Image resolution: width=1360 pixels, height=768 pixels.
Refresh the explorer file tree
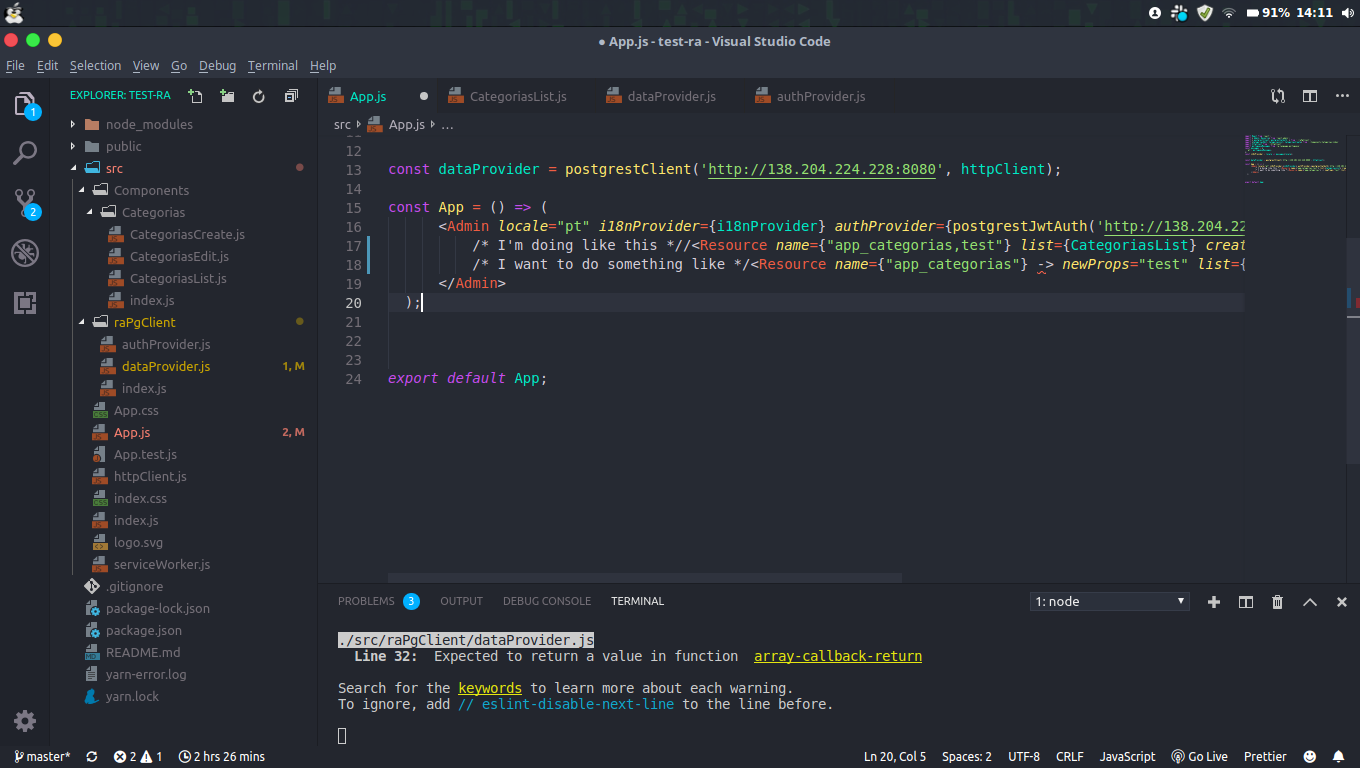(x=259, y=96)
